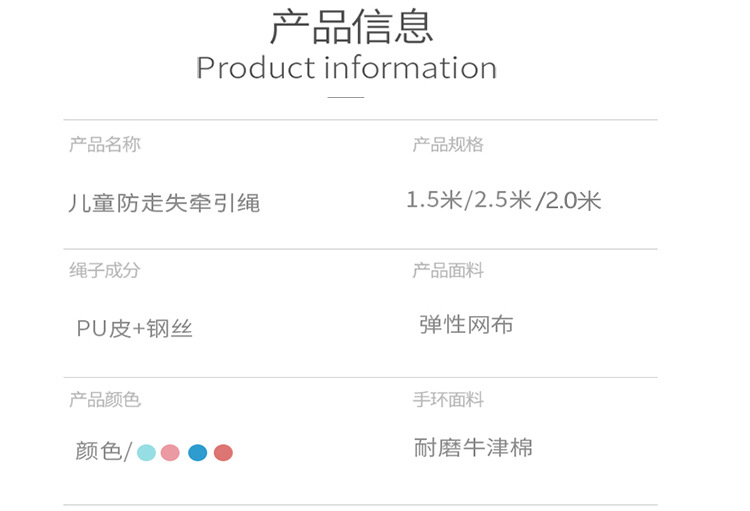This screenshot has height=511, width=750.
Task: Click the 手环面料 label
Action: [448, 400]
